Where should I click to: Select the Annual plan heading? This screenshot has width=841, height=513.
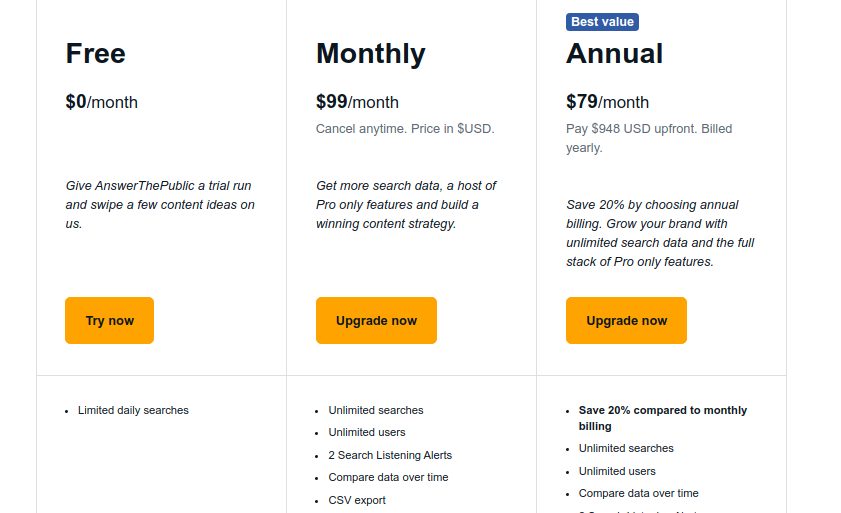click(x=615, y=54)
